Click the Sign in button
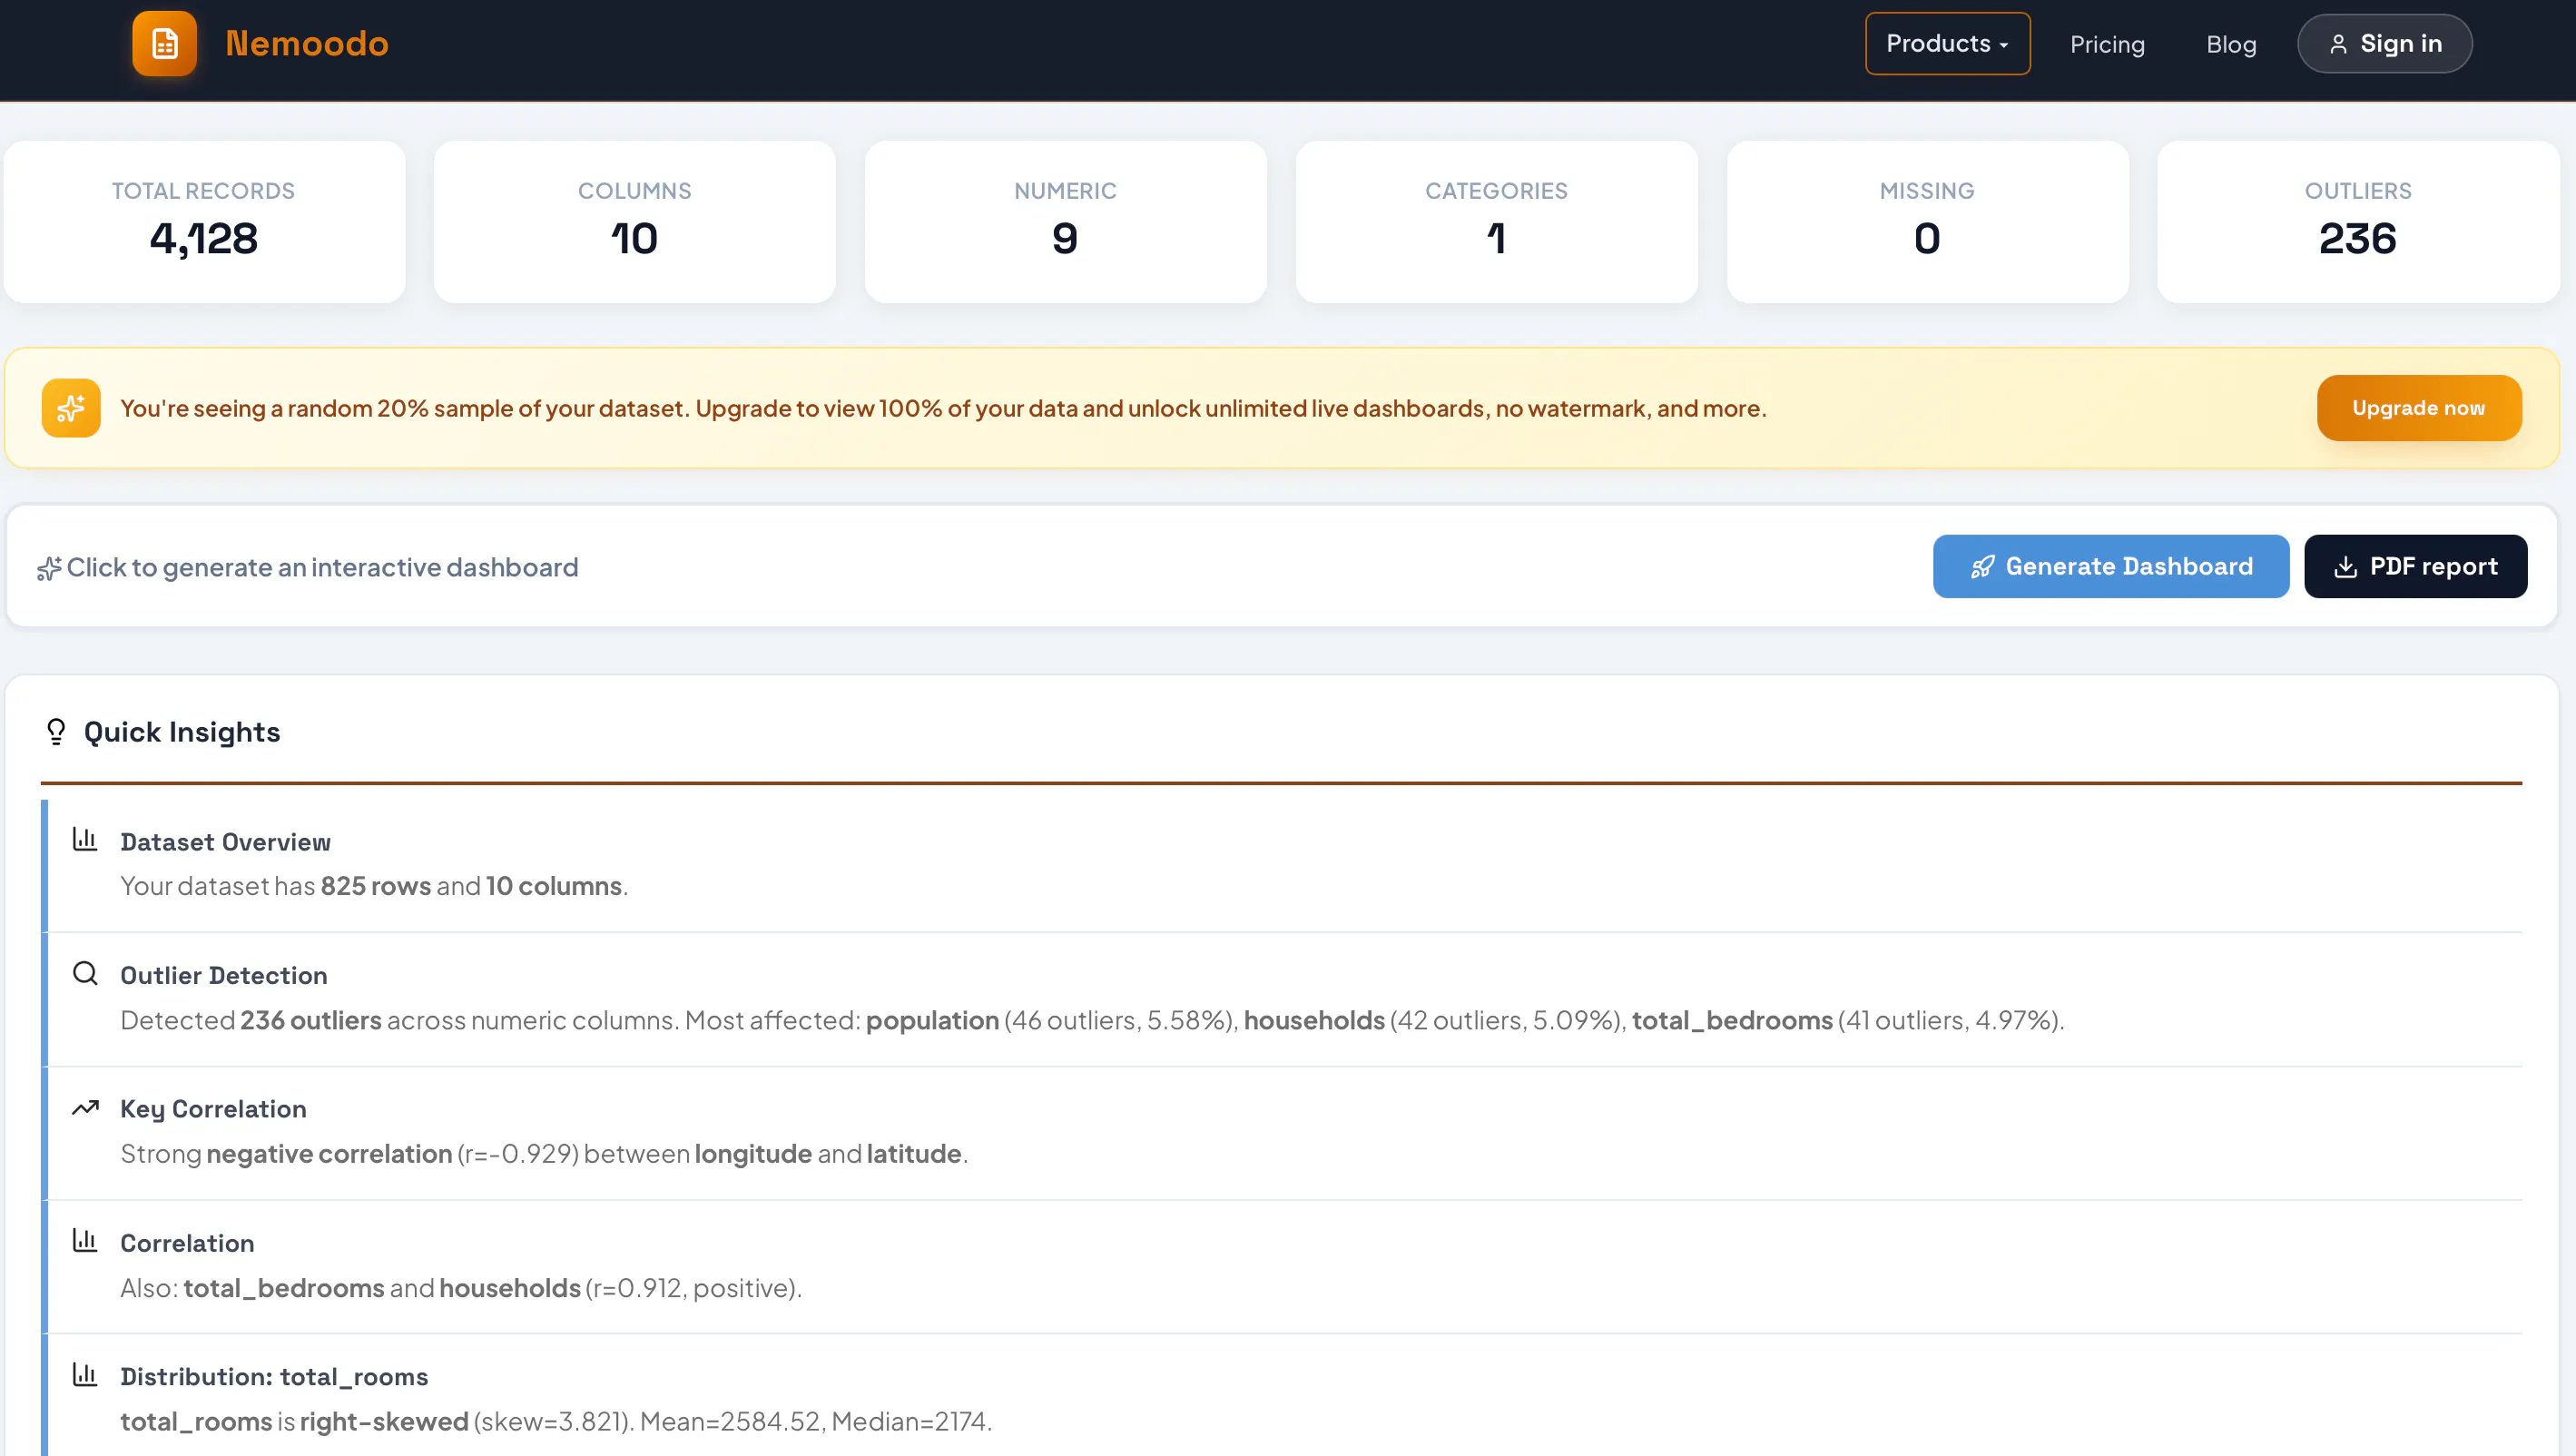This screenshot has height=1456, width=2576. point(2384,43)
